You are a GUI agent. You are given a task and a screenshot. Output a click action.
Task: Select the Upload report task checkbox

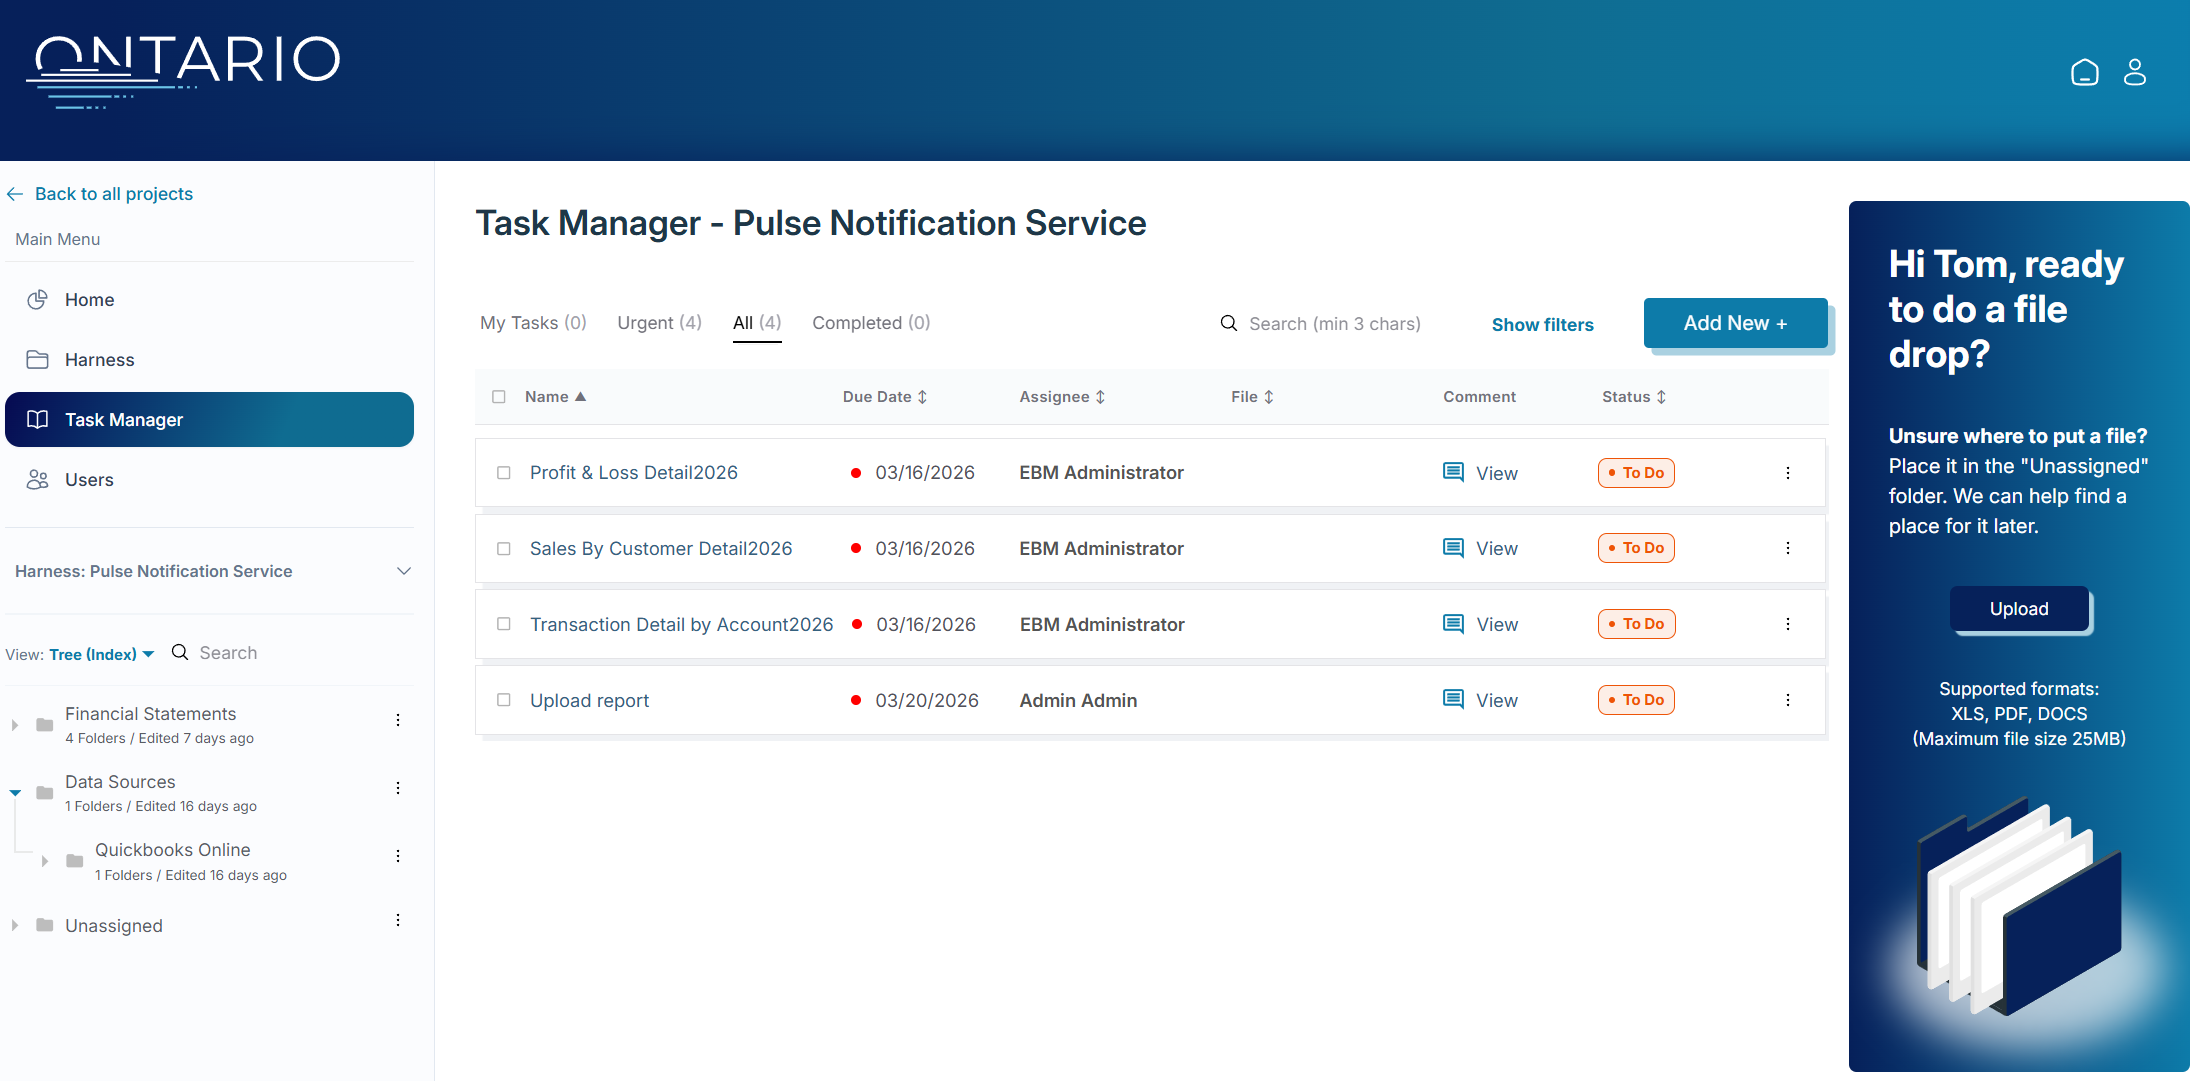(x=504, y=700)
